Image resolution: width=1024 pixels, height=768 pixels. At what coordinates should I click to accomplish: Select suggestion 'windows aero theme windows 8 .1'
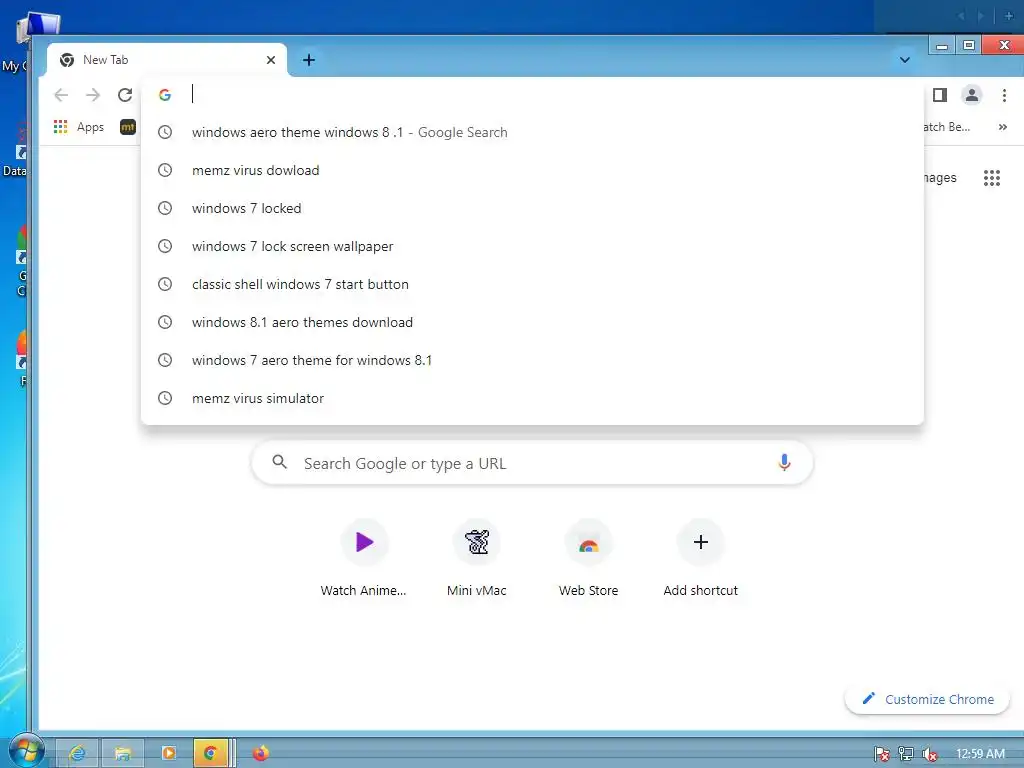[x=532, y=132]
